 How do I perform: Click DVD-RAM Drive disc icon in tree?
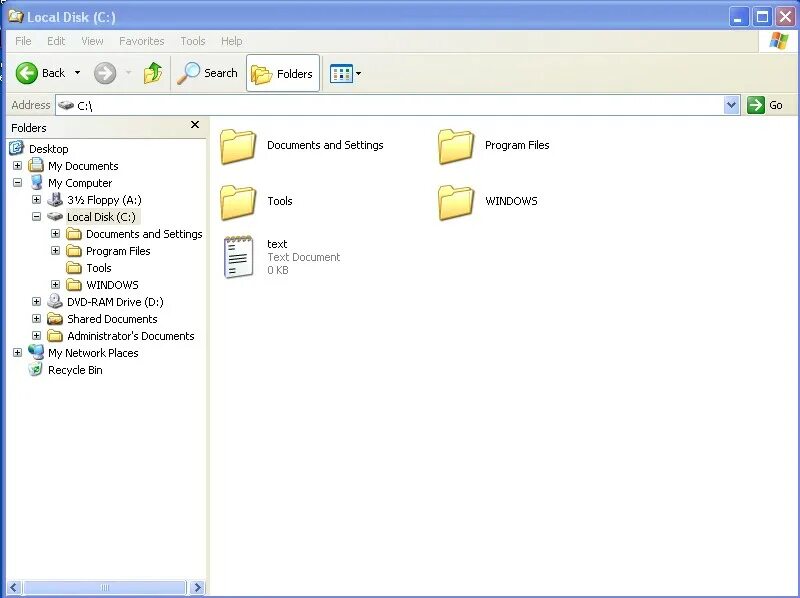coord(55,301)
